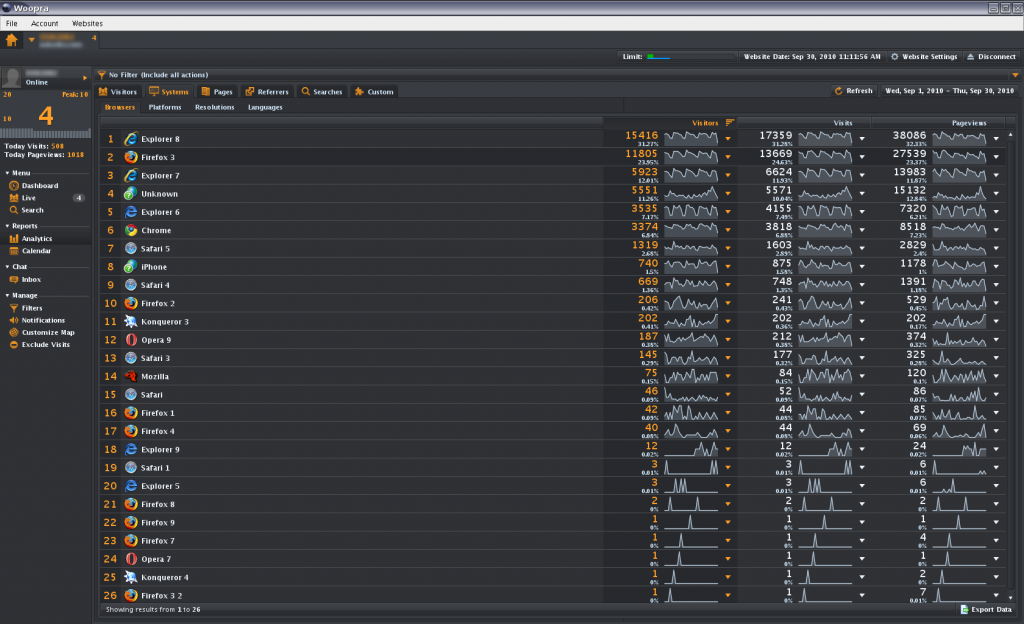Expand the website selector arrow beside home

coord(31,40)
